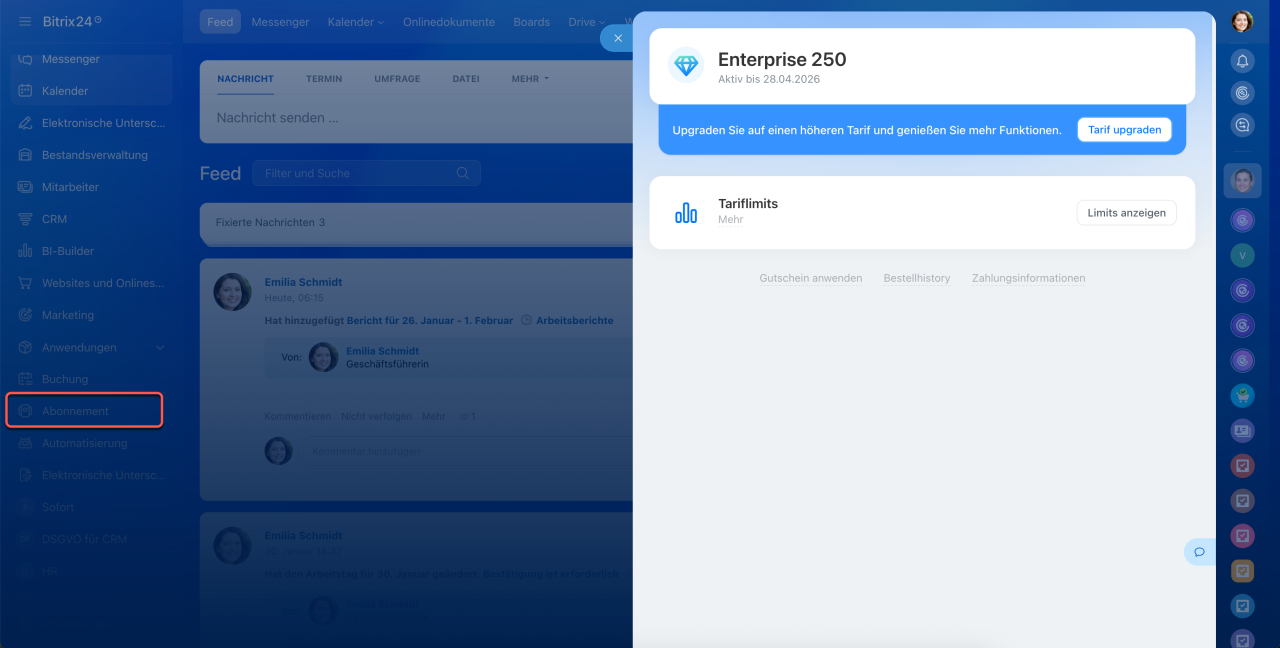Select the UMFRAGE composer tab
The height and width of the screenshot is (648, 1280).
click(x=397, y=79)
